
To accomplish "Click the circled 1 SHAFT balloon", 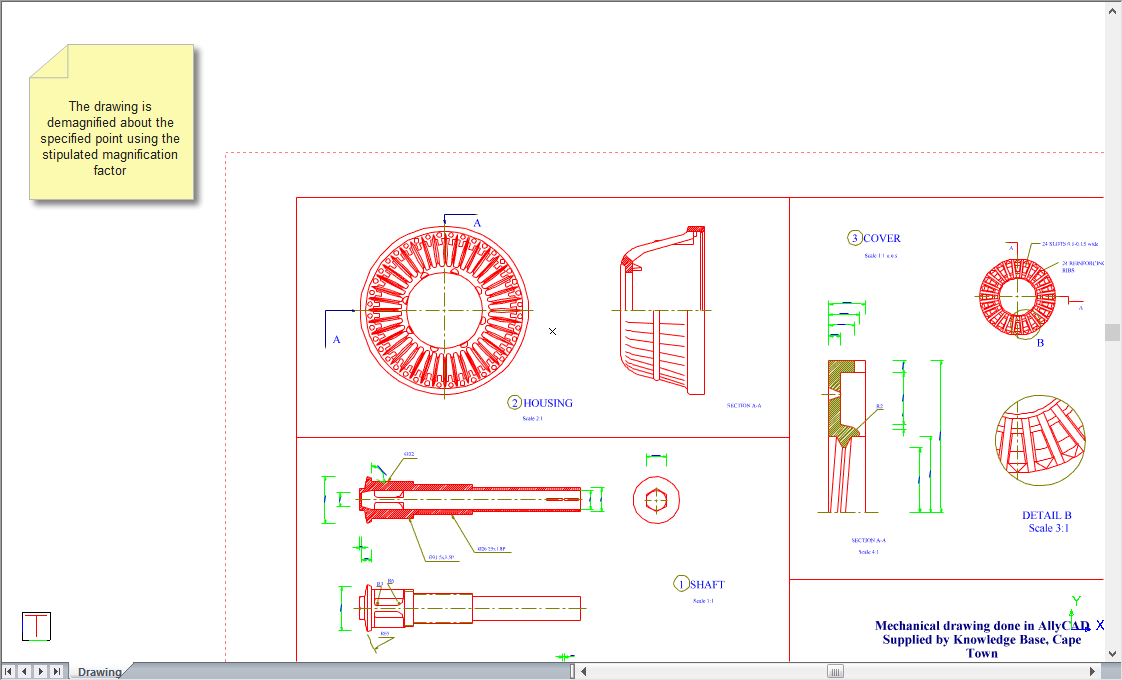I will click(682, 584).
